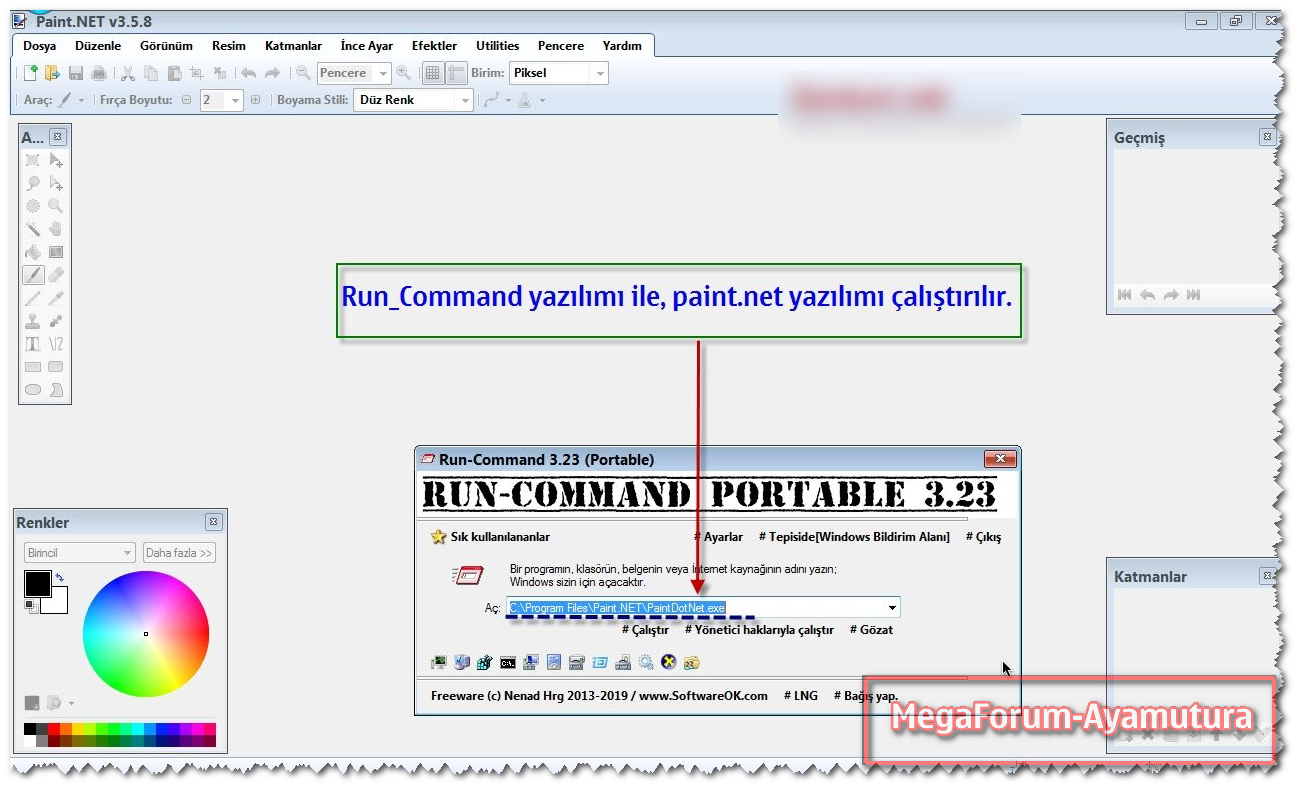Expand the Aç path combo box arrow
The height and width of the screenshot is (791, 1301).
pos(892,608)
